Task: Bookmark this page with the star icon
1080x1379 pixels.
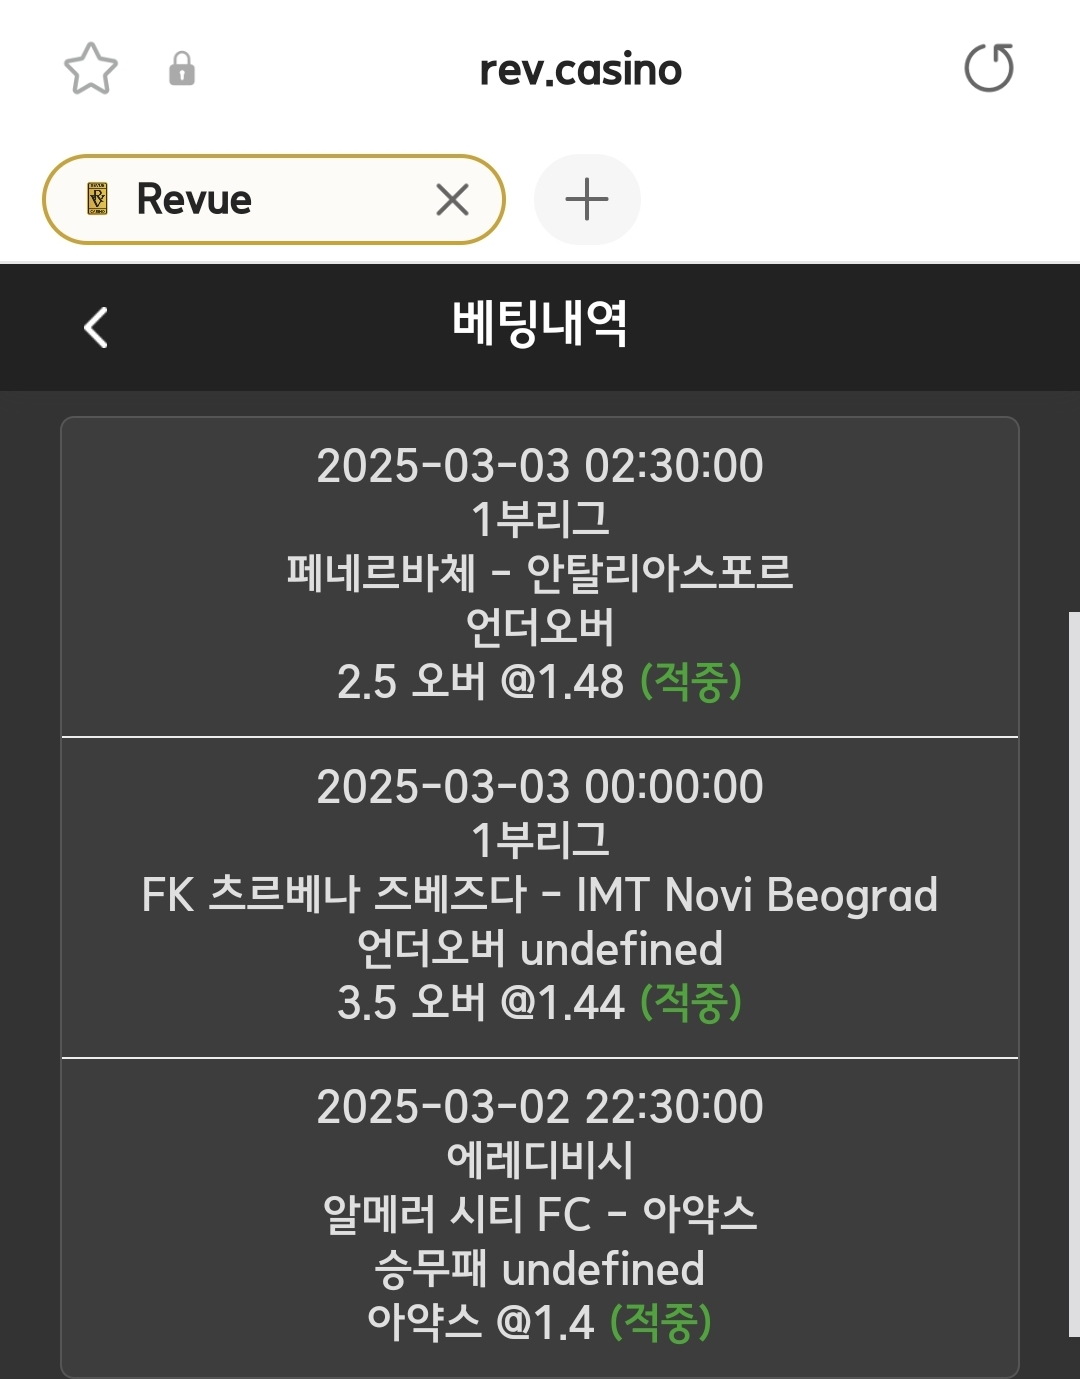Action: point(91,69)
